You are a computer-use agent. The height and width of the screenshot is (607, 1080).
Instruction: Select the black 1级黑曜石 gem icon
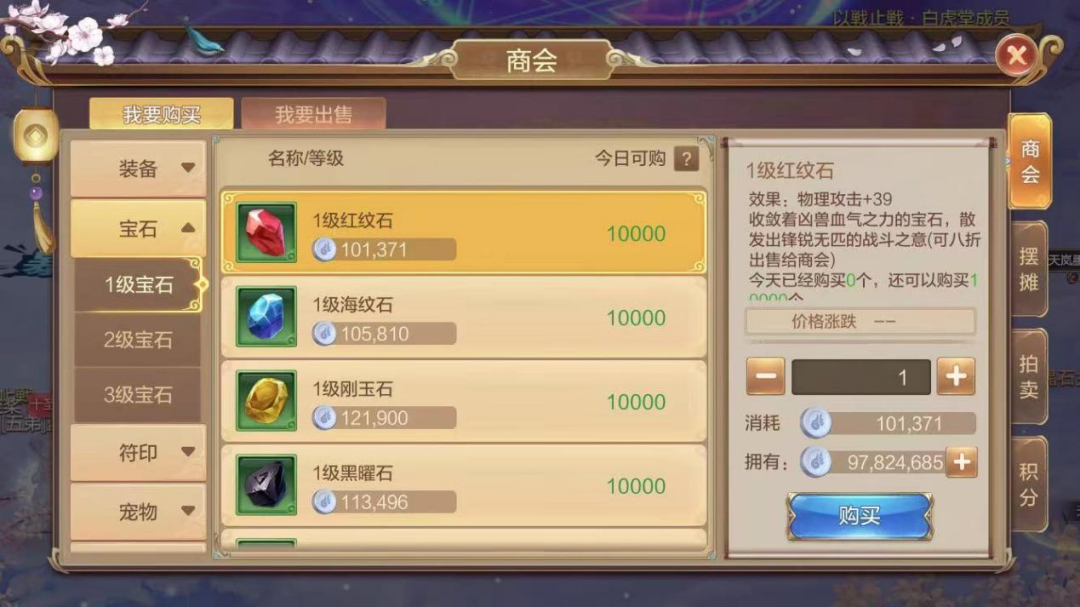coord(266,484)
